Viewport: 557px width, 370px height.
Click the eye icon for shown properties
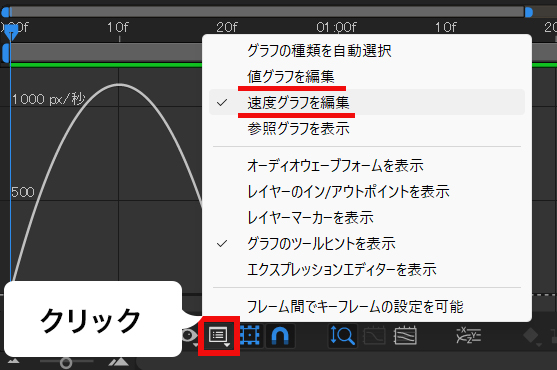pos(190,336)
